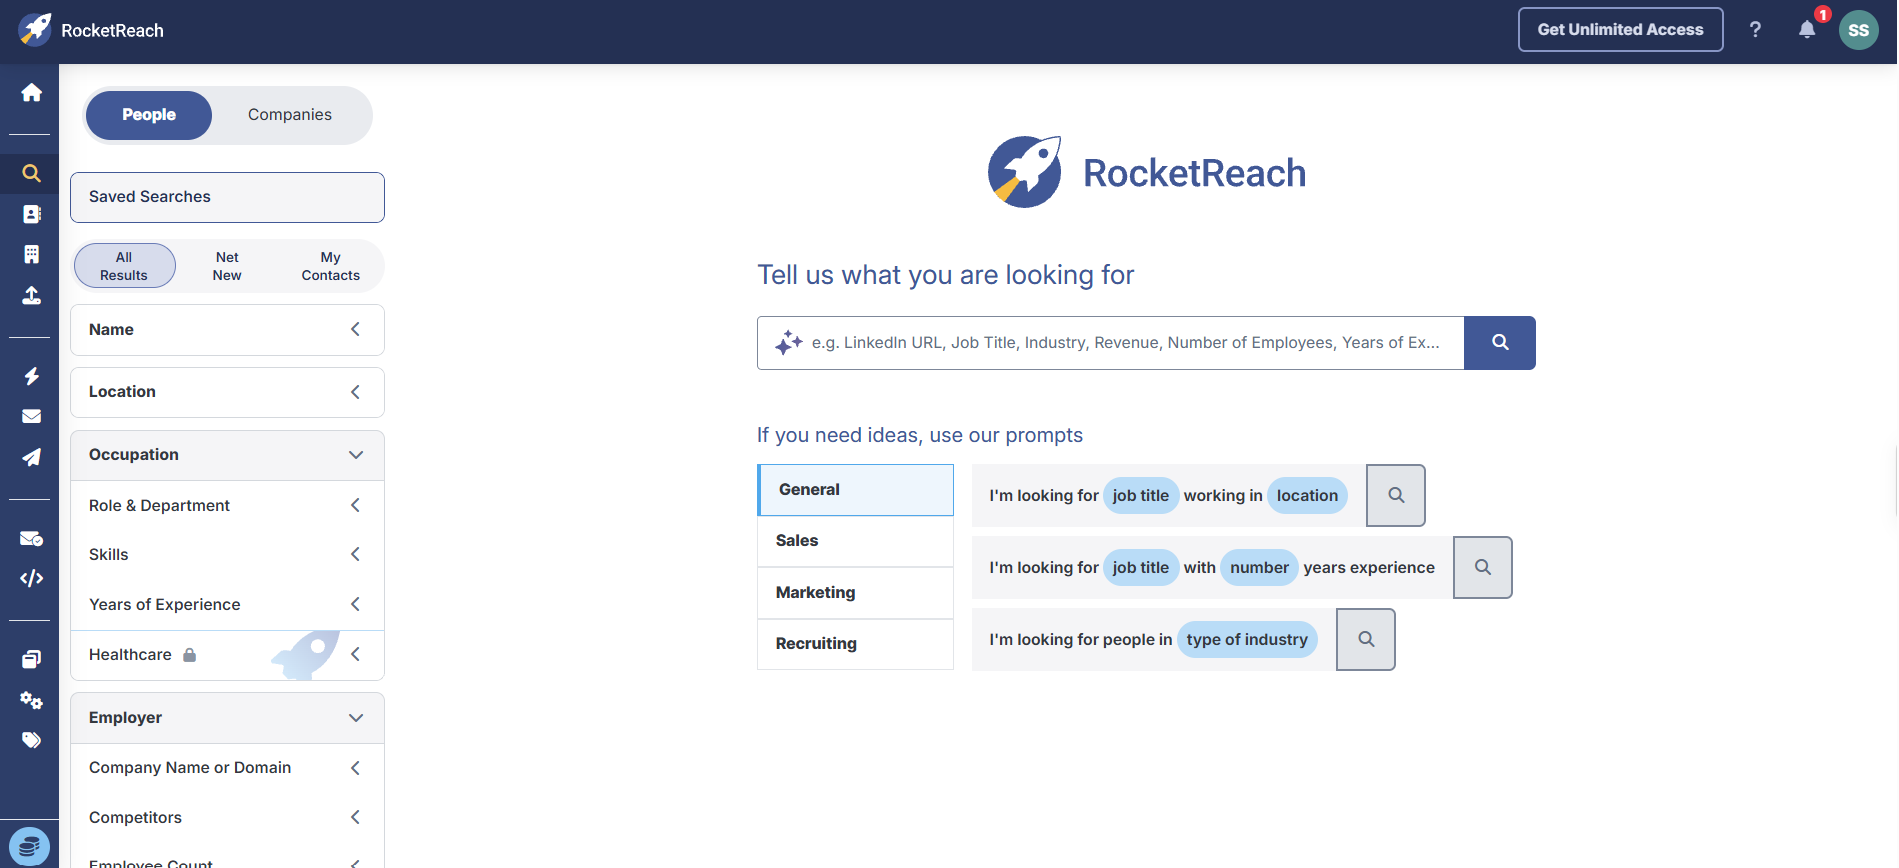Collapse the Occupation section
Viewport: 1899px width, 868px height.
coord(227,455)
